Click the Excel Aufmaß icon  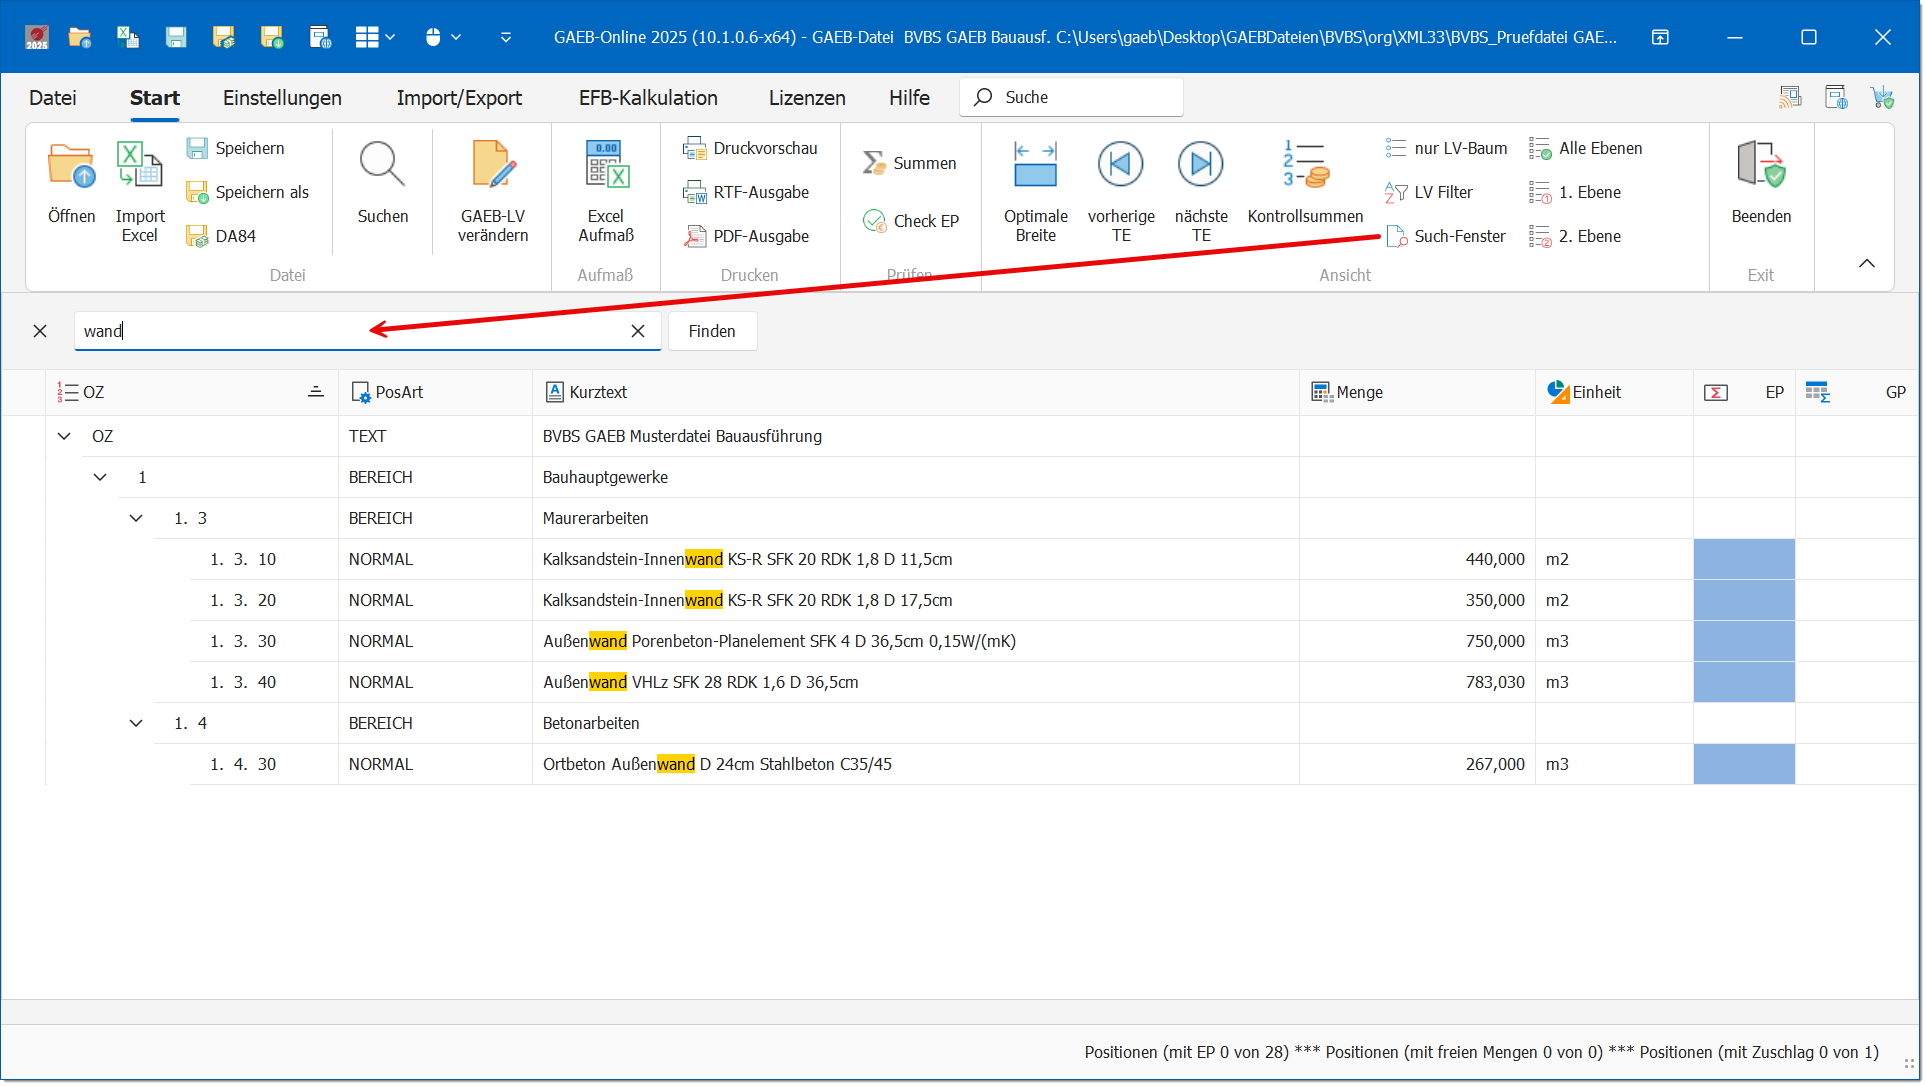pyautogui.click(x=605, y=166)
